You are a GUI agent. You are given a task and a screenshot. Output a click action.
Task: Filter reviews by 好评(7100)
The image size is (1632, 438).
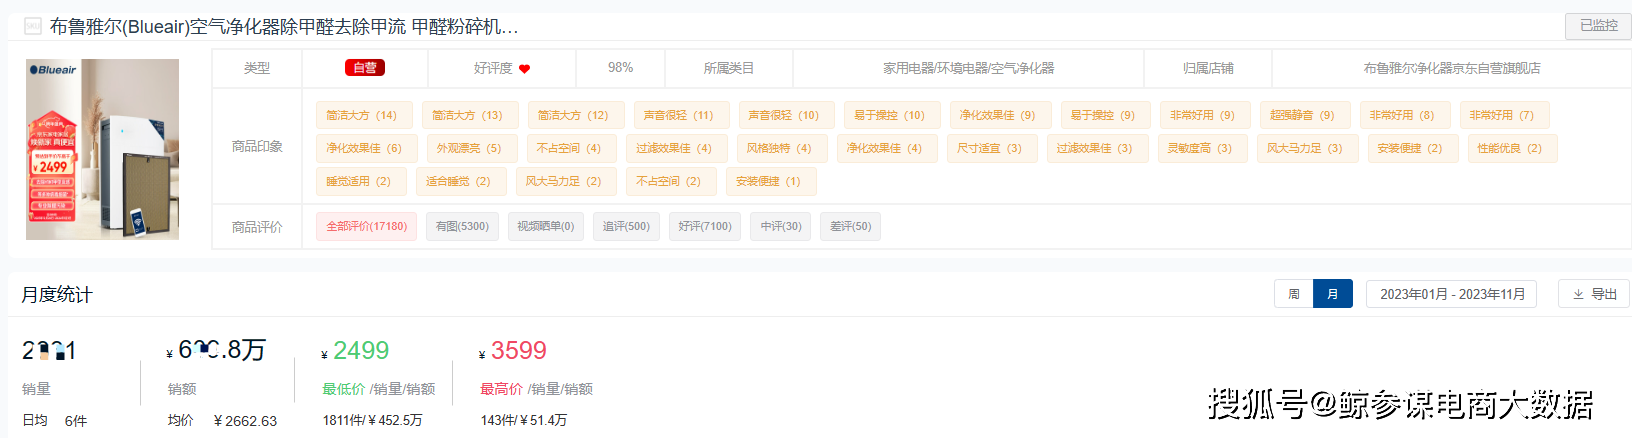click(705, 226)
